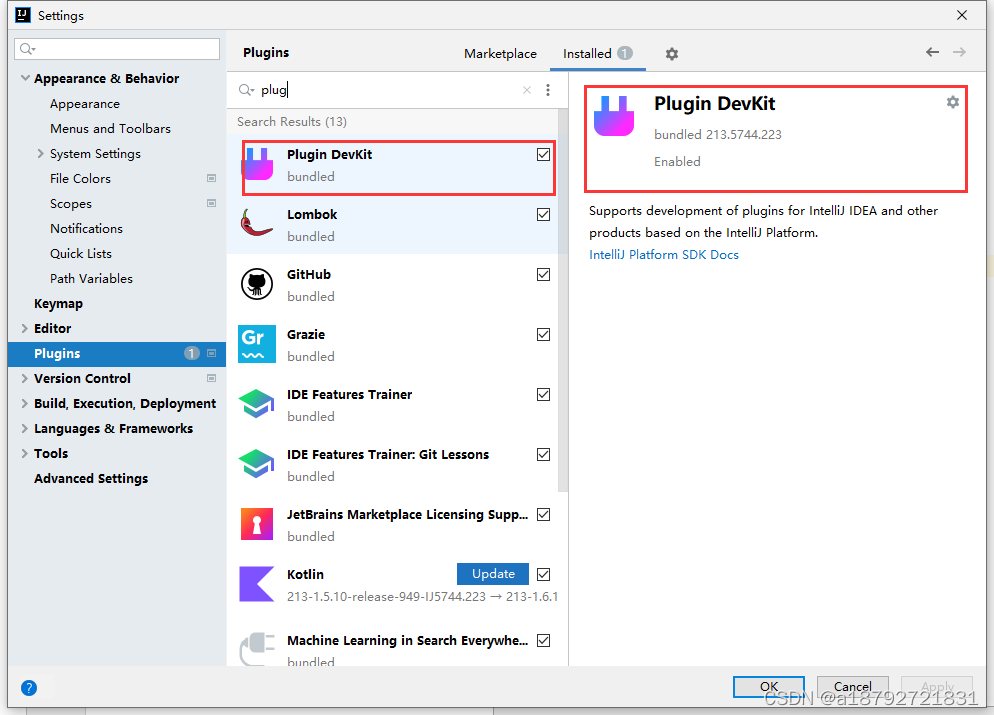994x715 pixels.
Task: Select Keymap in the settings tree
Action: point(58,304)
